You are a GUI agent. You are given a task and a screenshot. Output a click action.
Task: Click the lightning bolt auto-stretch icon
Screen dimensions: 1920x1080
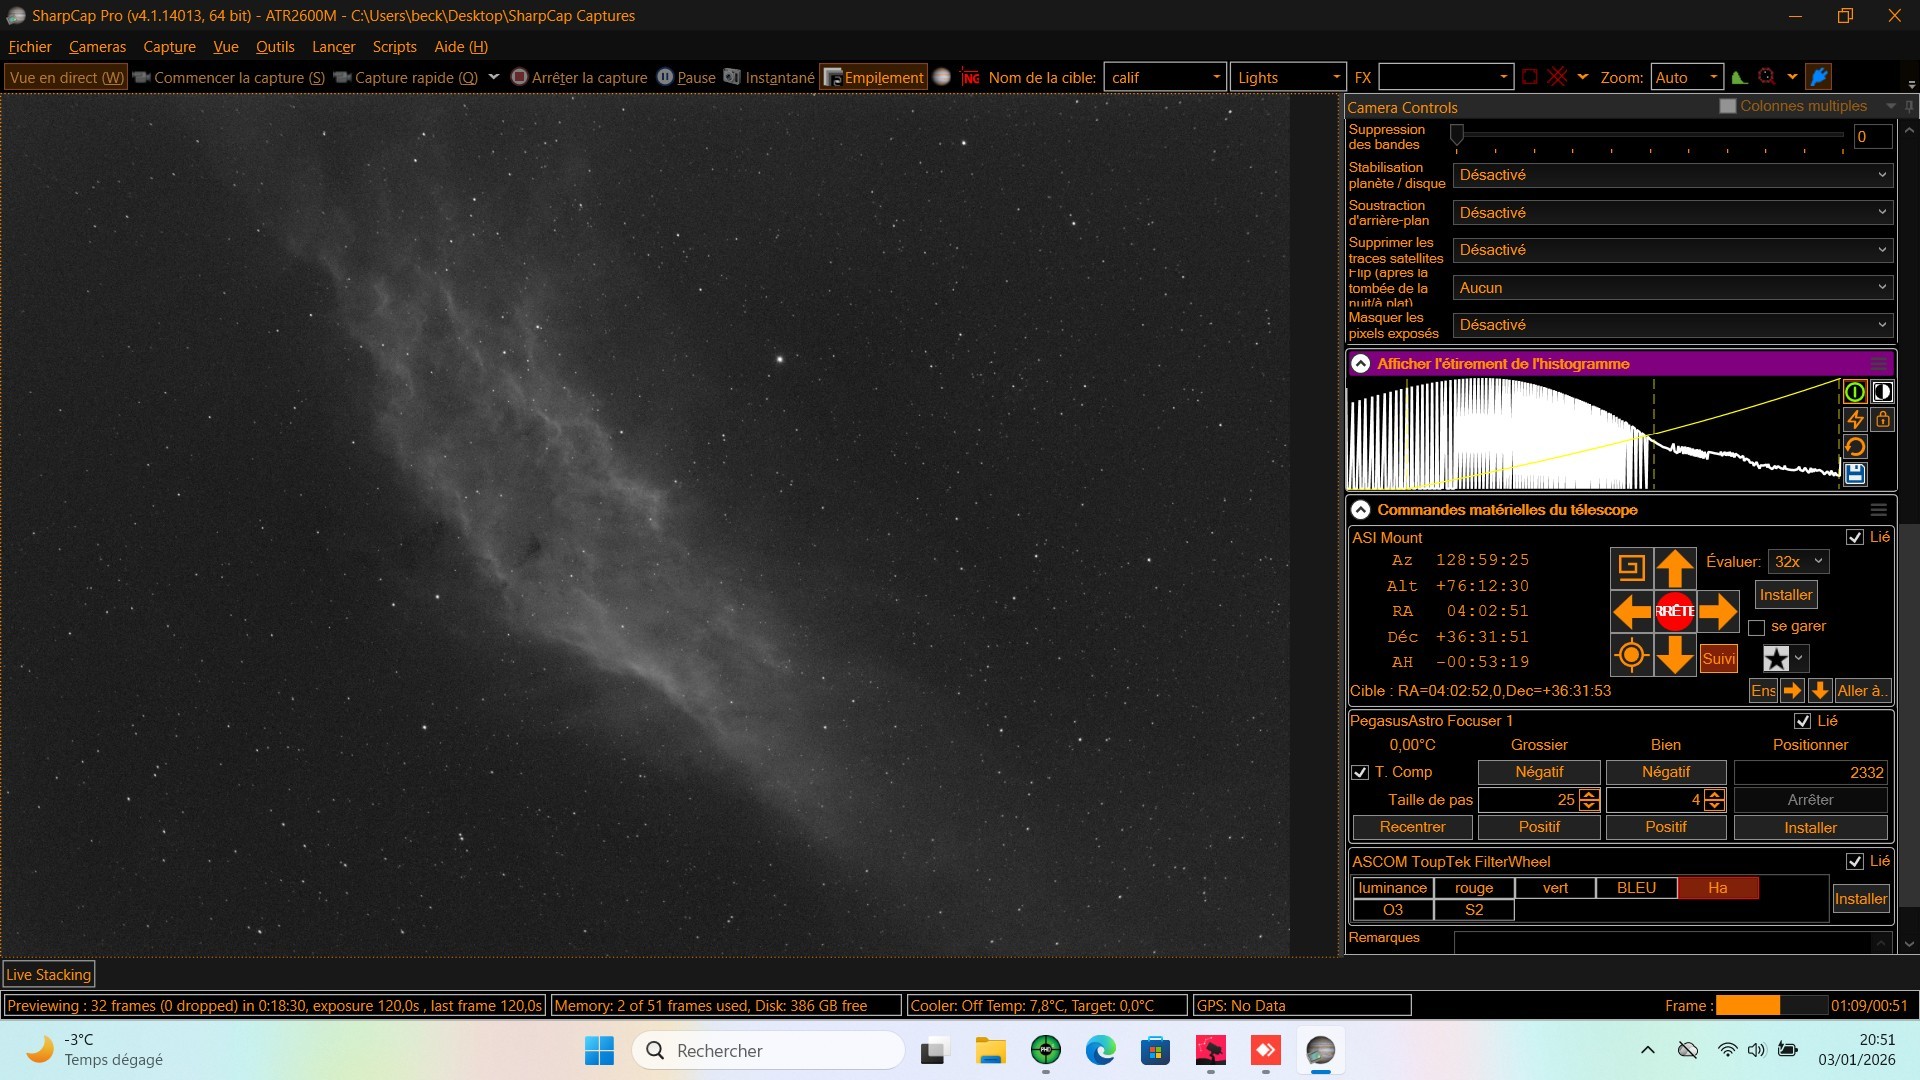1854,420
